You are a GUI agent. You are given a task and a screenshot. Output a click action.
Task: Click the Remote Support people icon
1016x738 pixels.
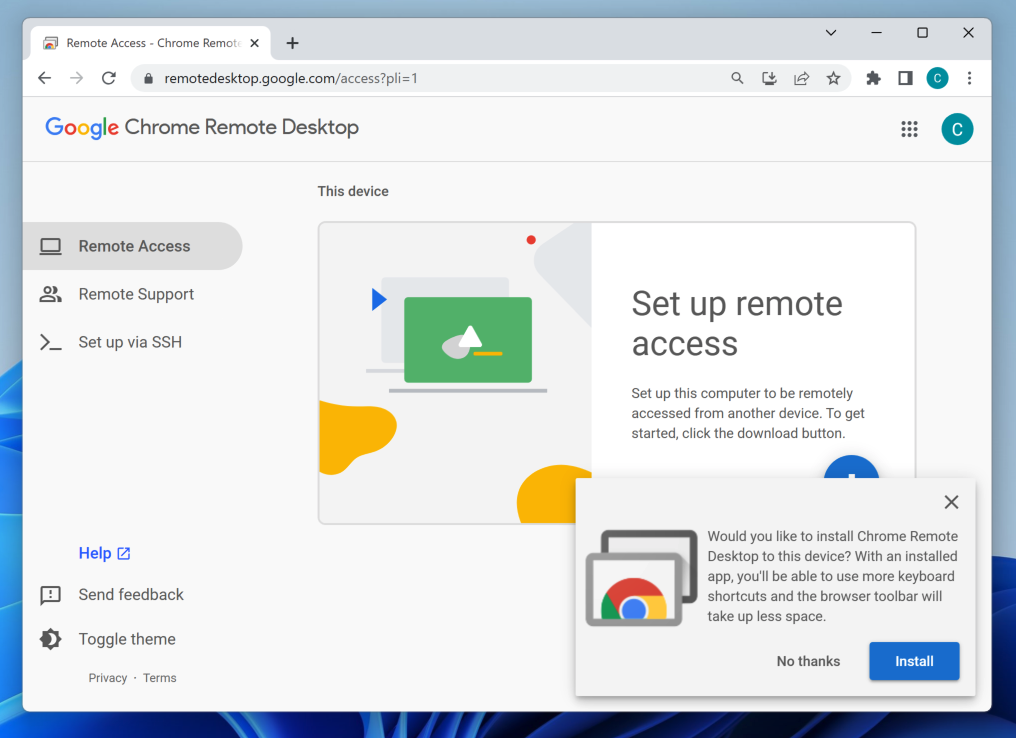[51, 294]
